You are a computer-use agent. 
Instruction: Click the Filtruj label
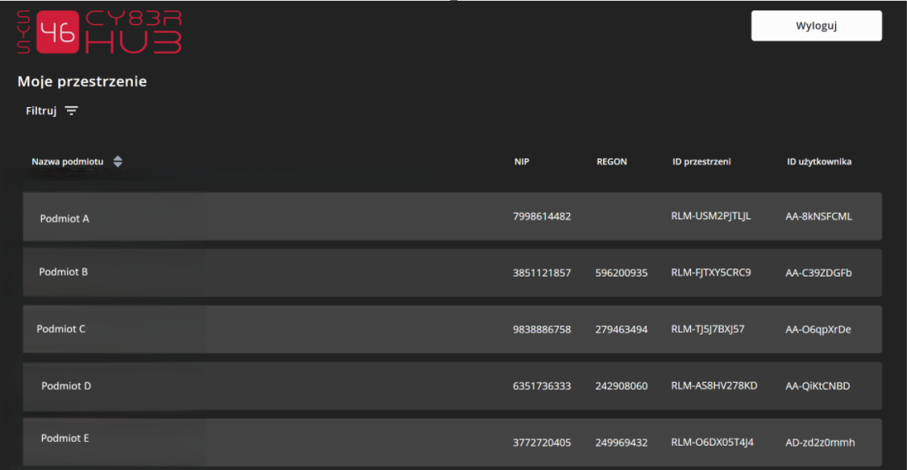point(41,110)
